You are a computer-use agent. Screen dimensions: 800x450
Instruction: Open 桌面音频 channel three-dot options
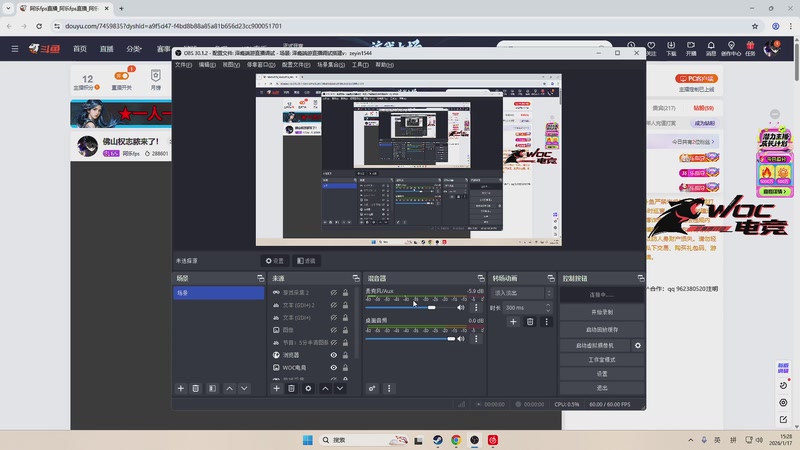[x=476, y=339]
